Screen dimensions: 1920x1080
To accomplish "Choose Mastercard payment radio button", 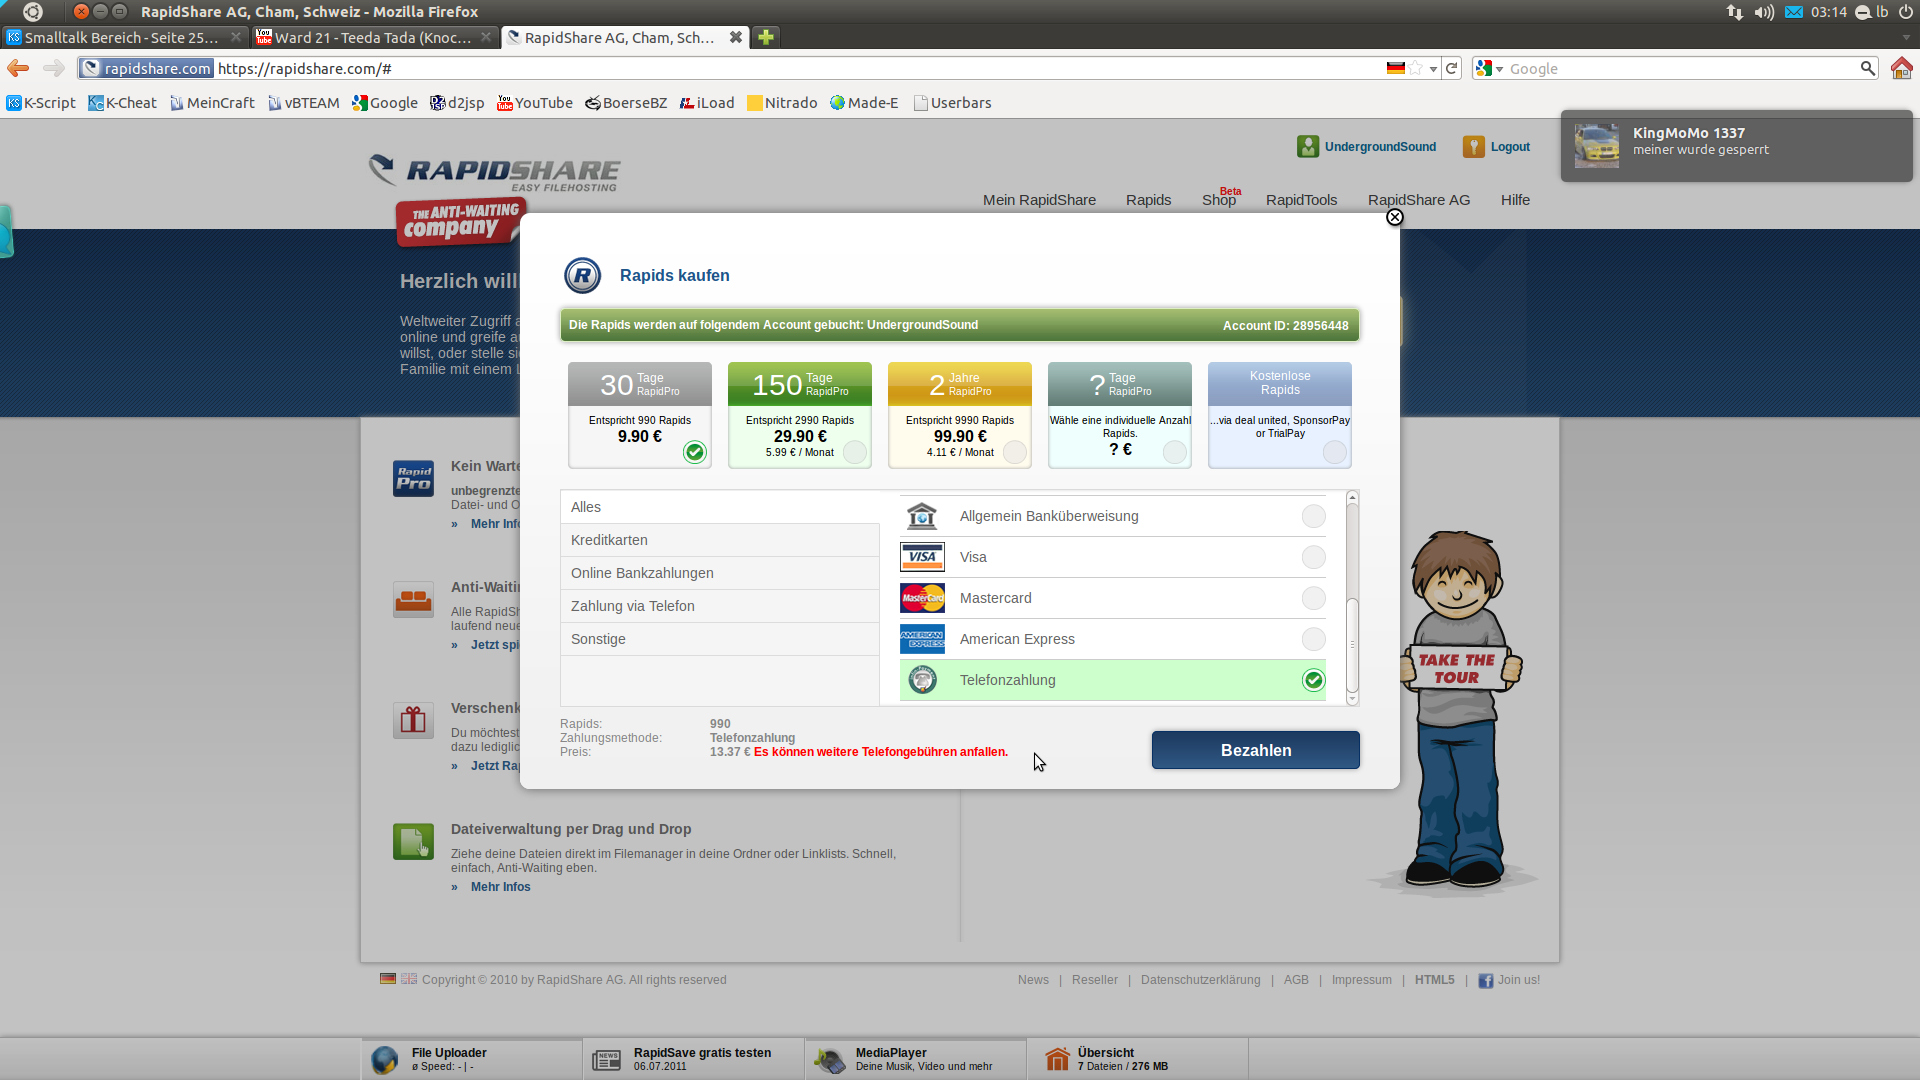I will 1314,598.
